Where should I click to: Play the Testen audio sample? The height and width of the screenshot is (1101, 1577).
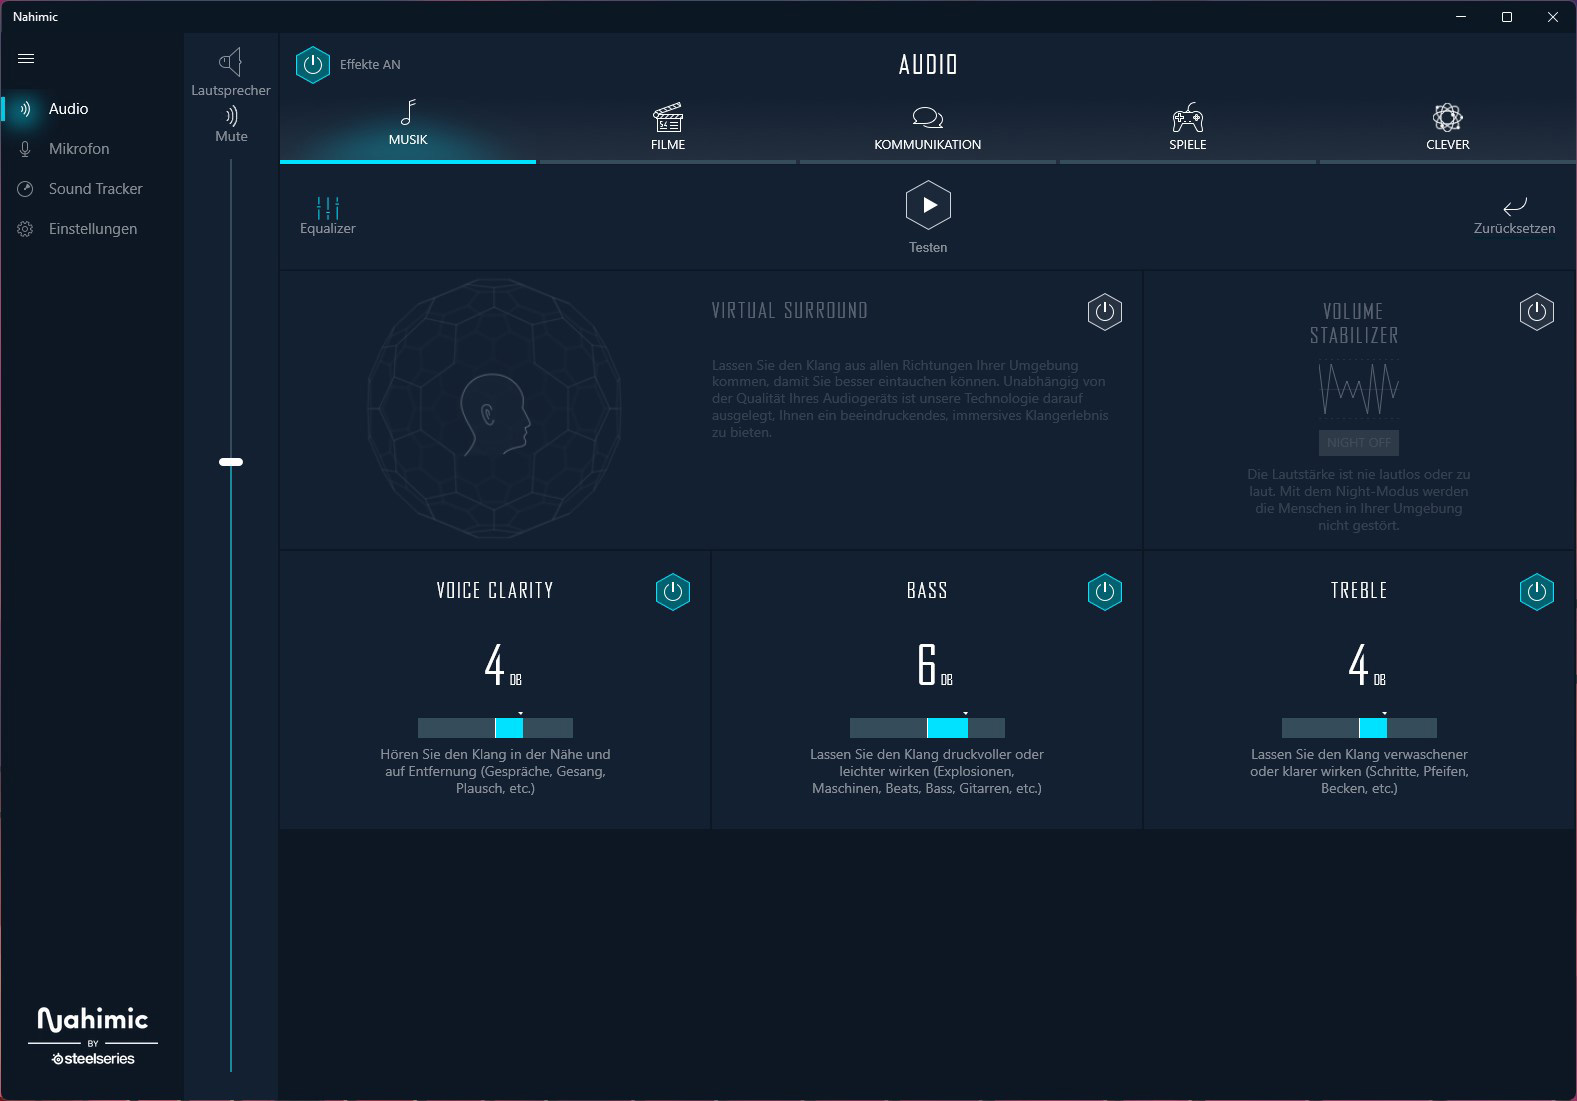[x=928, y=205]
